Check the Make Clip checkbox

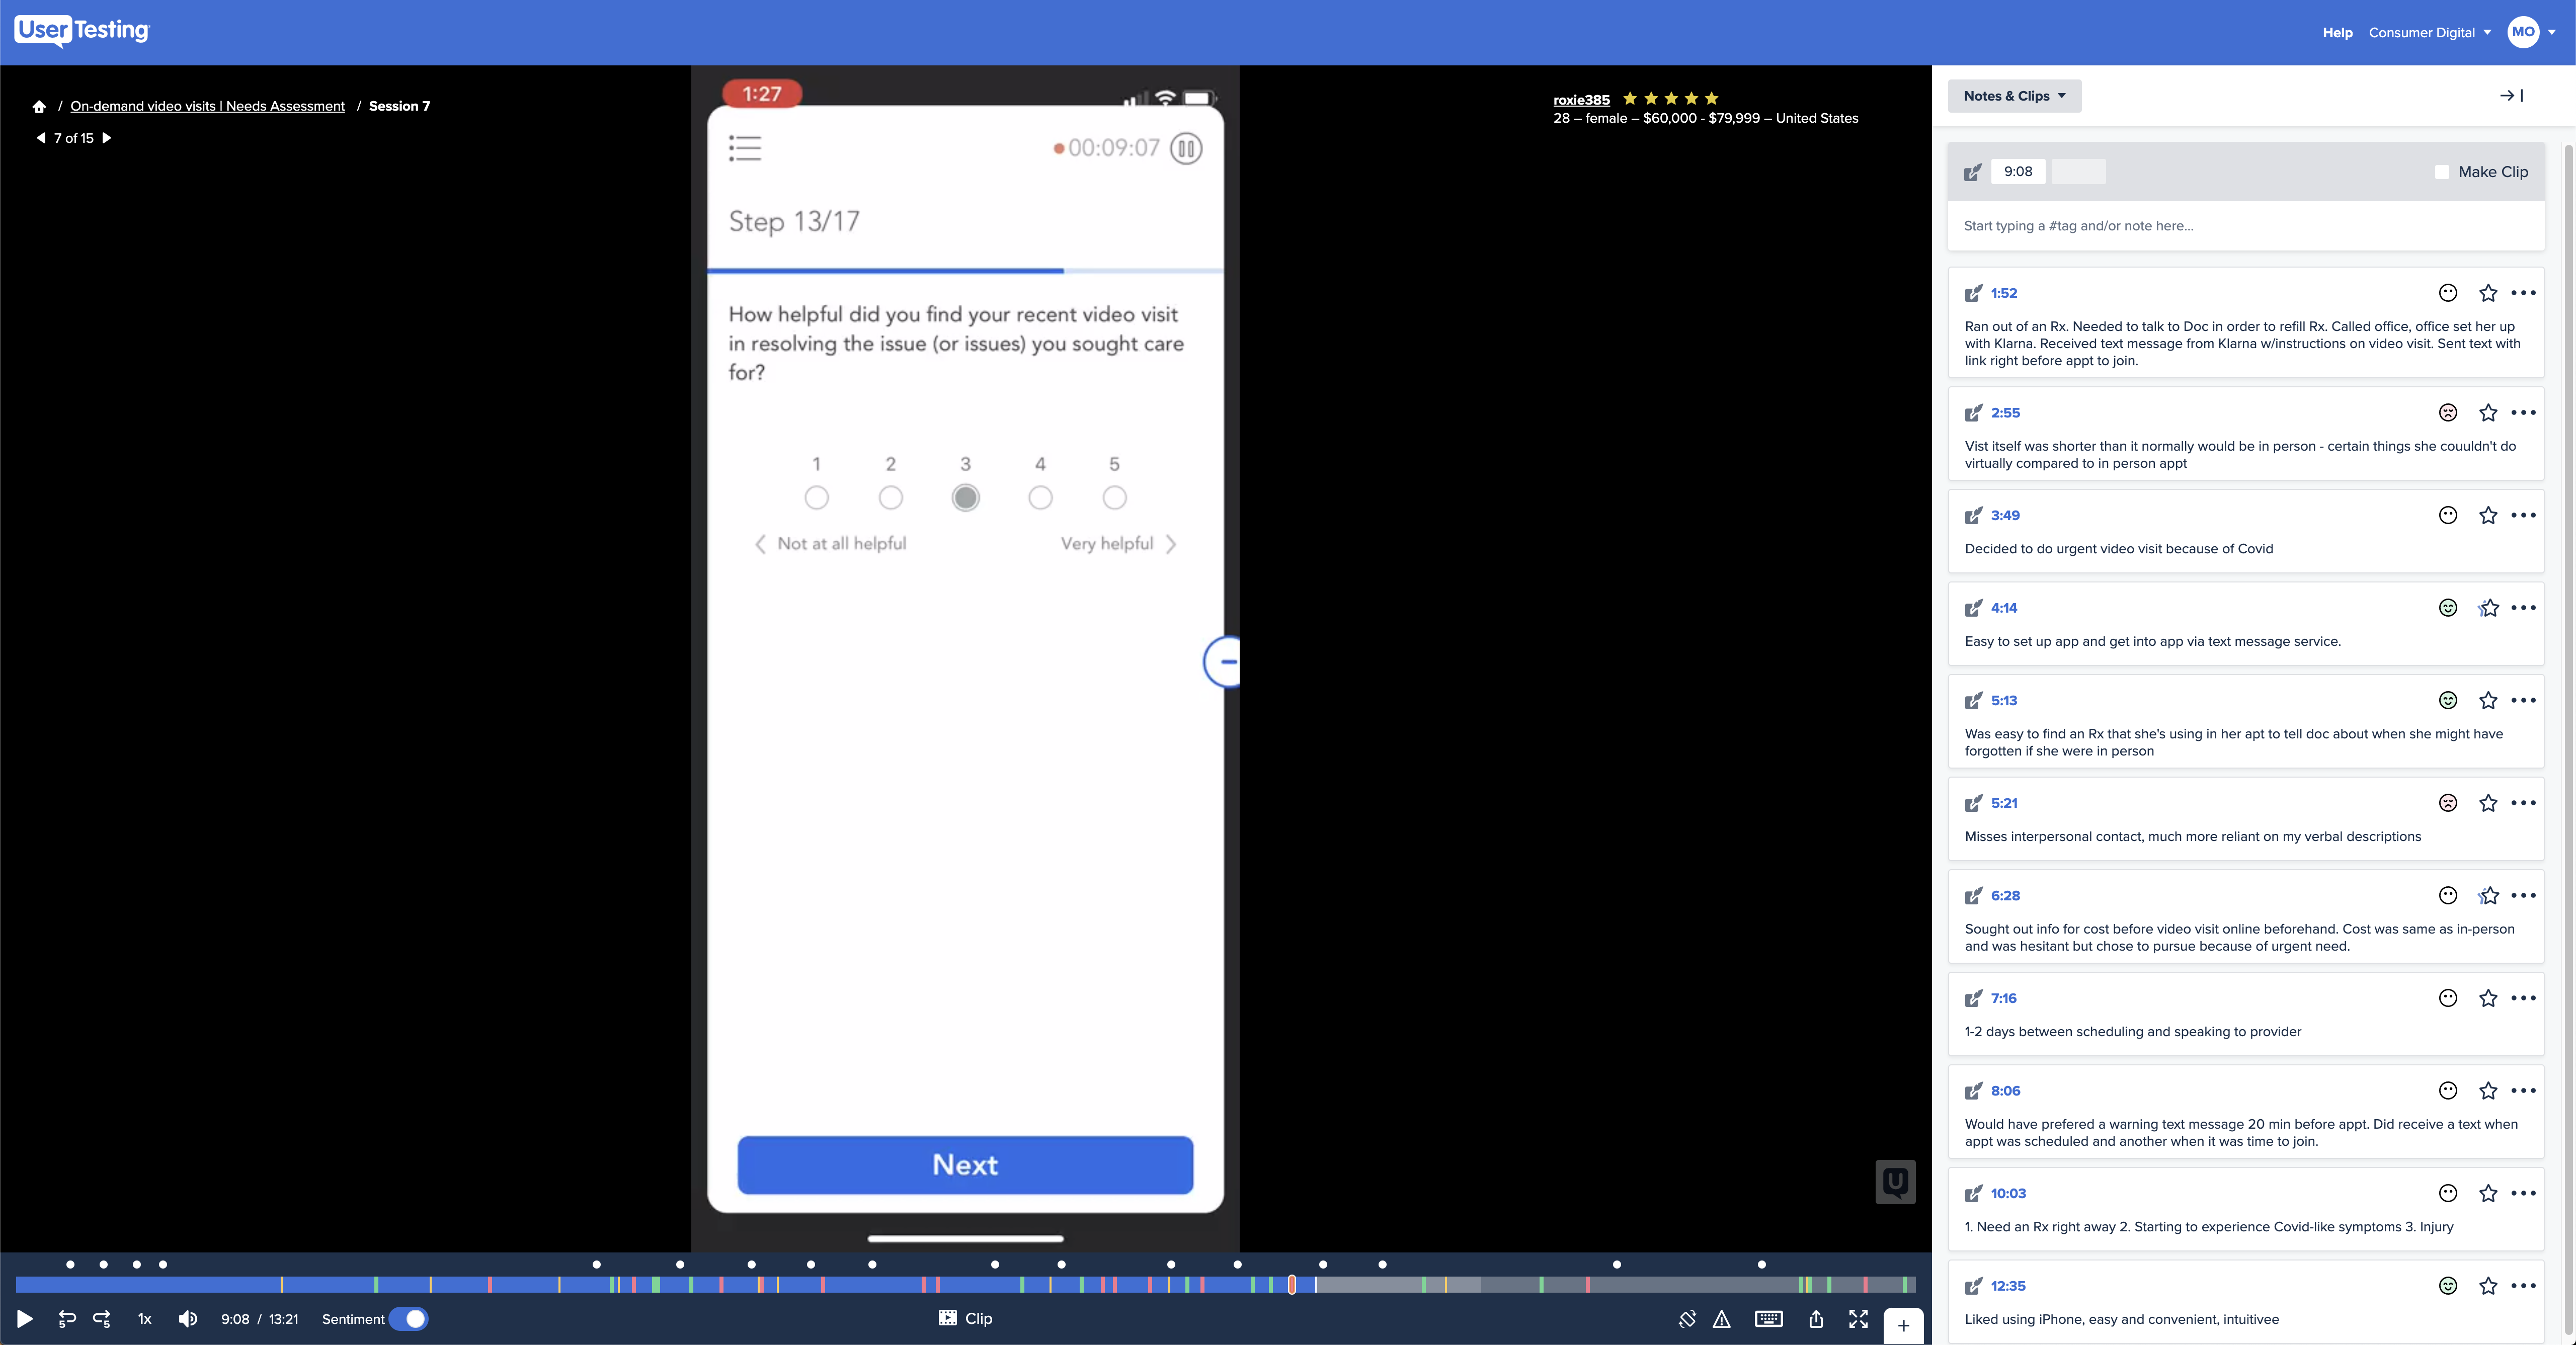point(2441,172)
